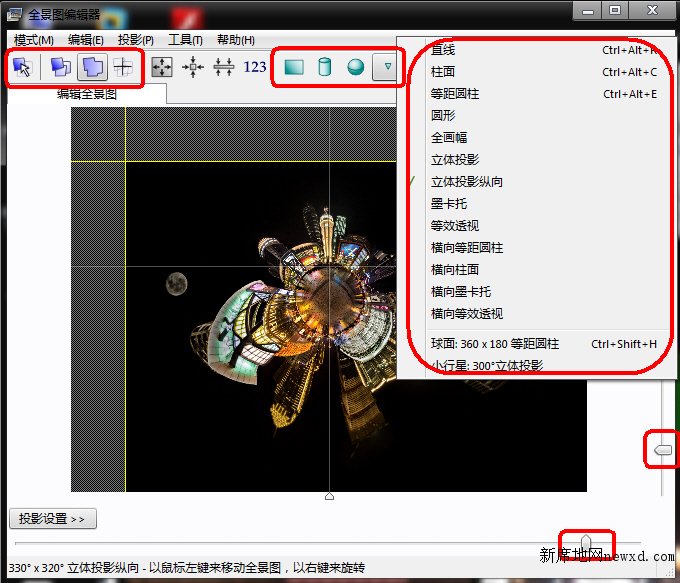Click the horizontal field of view slider handle
The height and width of the screenshot is (583, 680).
[x=586, y=543]
